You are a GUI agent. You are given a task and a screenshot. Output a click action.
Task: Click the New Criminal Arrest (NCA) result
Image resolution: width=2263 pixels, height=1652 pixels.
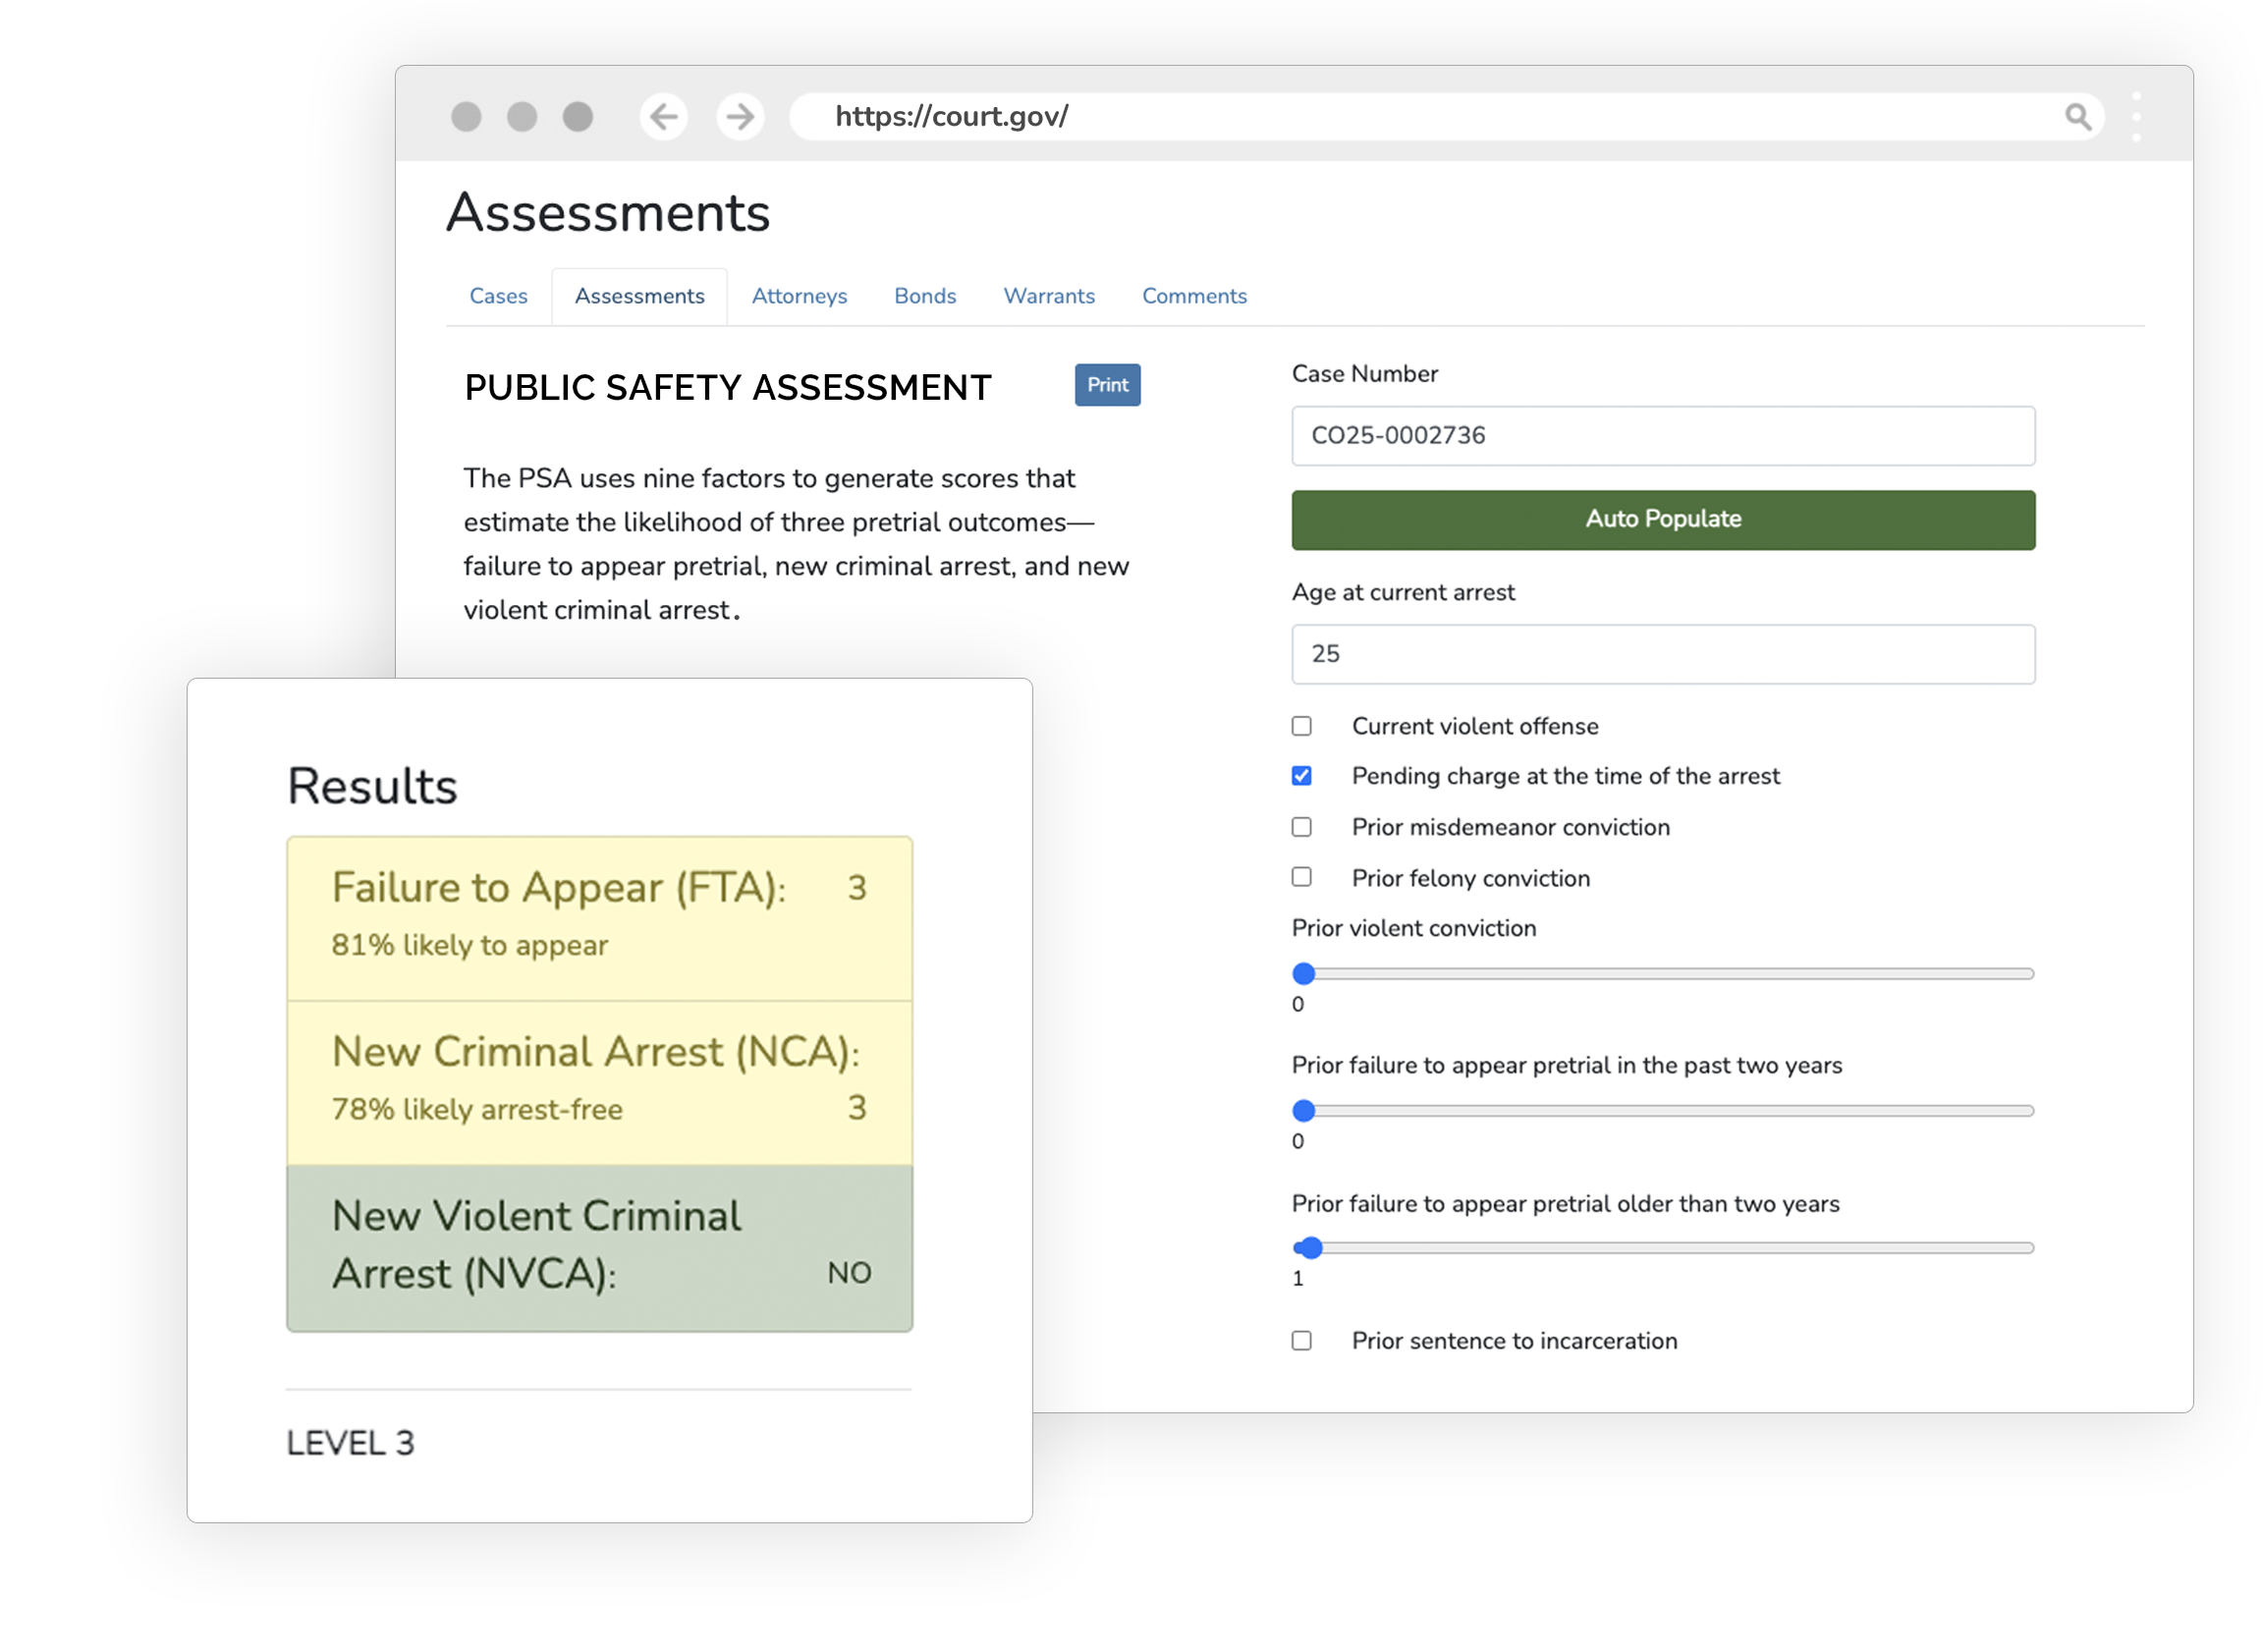pos(599,1082)
